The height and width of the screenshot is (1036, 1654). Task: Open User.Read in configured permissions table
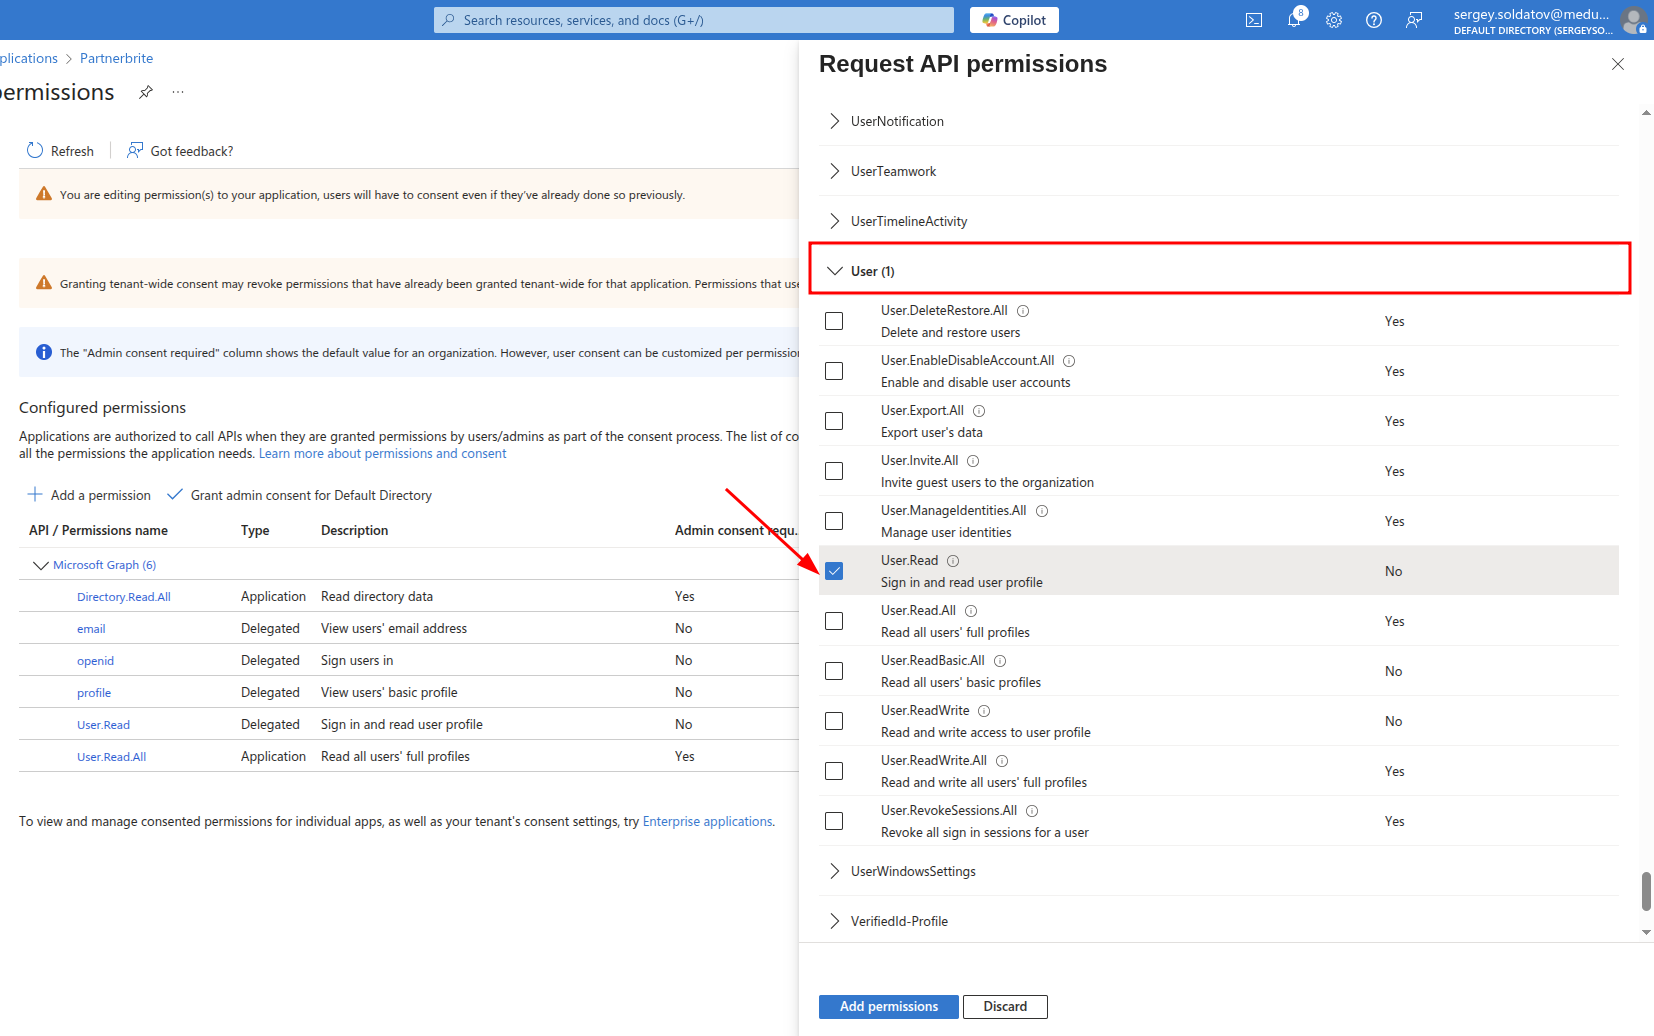(x=103, y=725)
